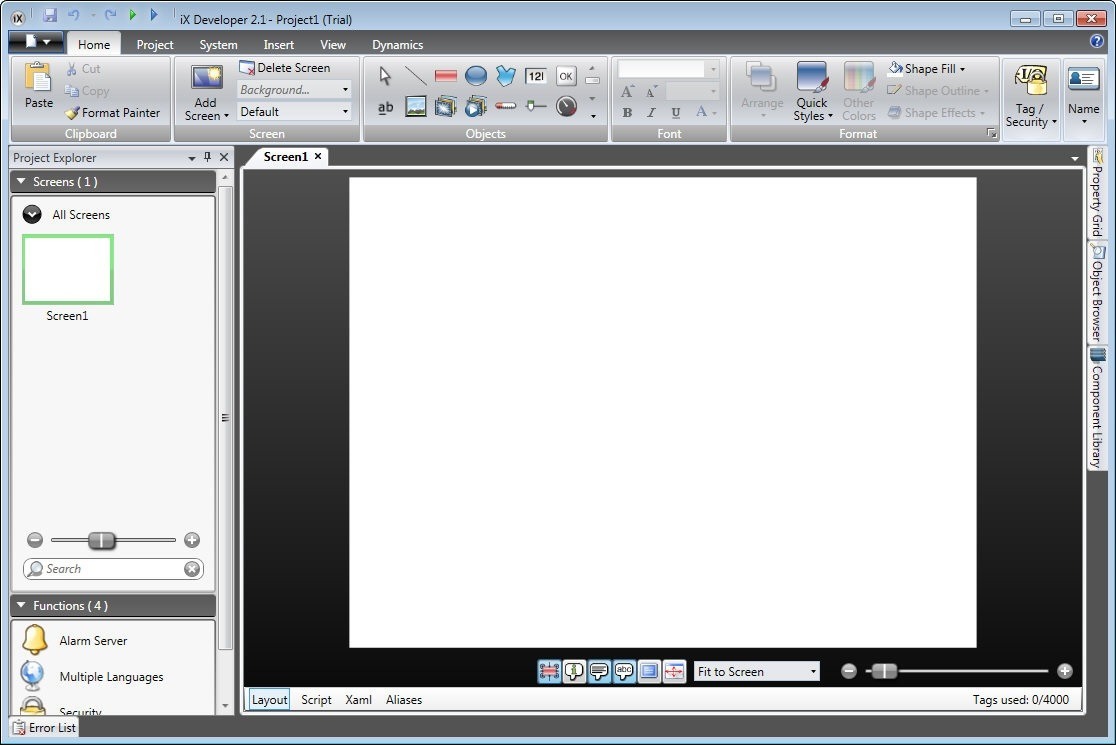Insert the OK Button object
1116x745 pixels.
pos(566,75)
